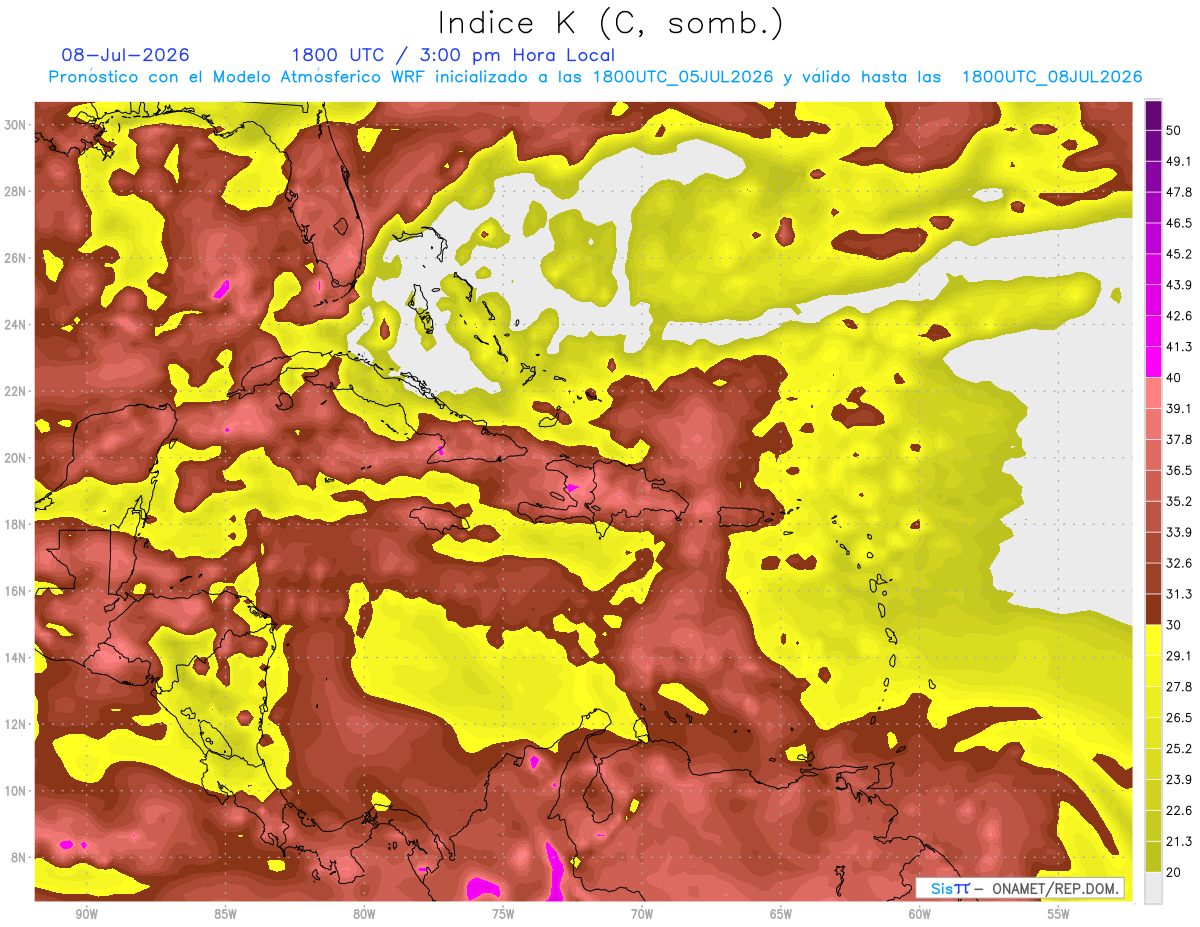Screen dimensions: 1200x927
Task: Select the 16N latitude label
Action: click(16, 591)
